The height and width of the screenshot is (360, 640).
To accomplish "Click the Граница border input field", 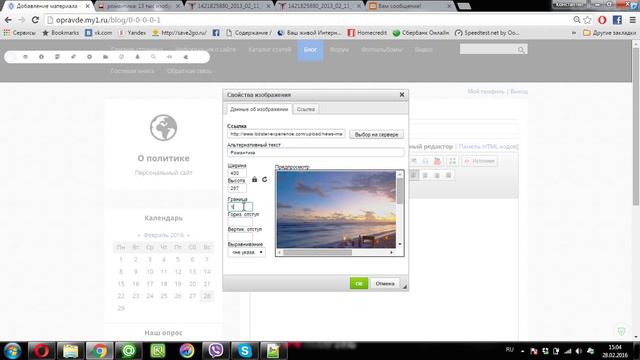I will 240,207.
